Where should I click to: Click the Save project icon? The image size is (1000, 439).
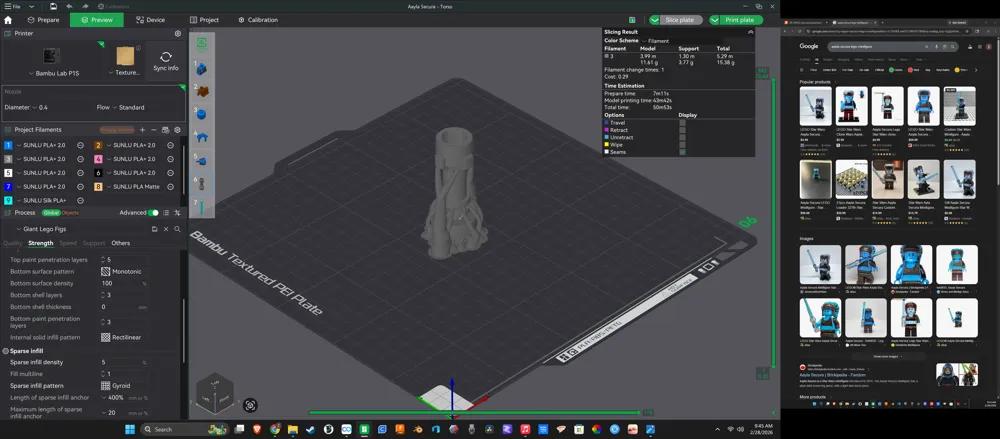pos(54,6)
